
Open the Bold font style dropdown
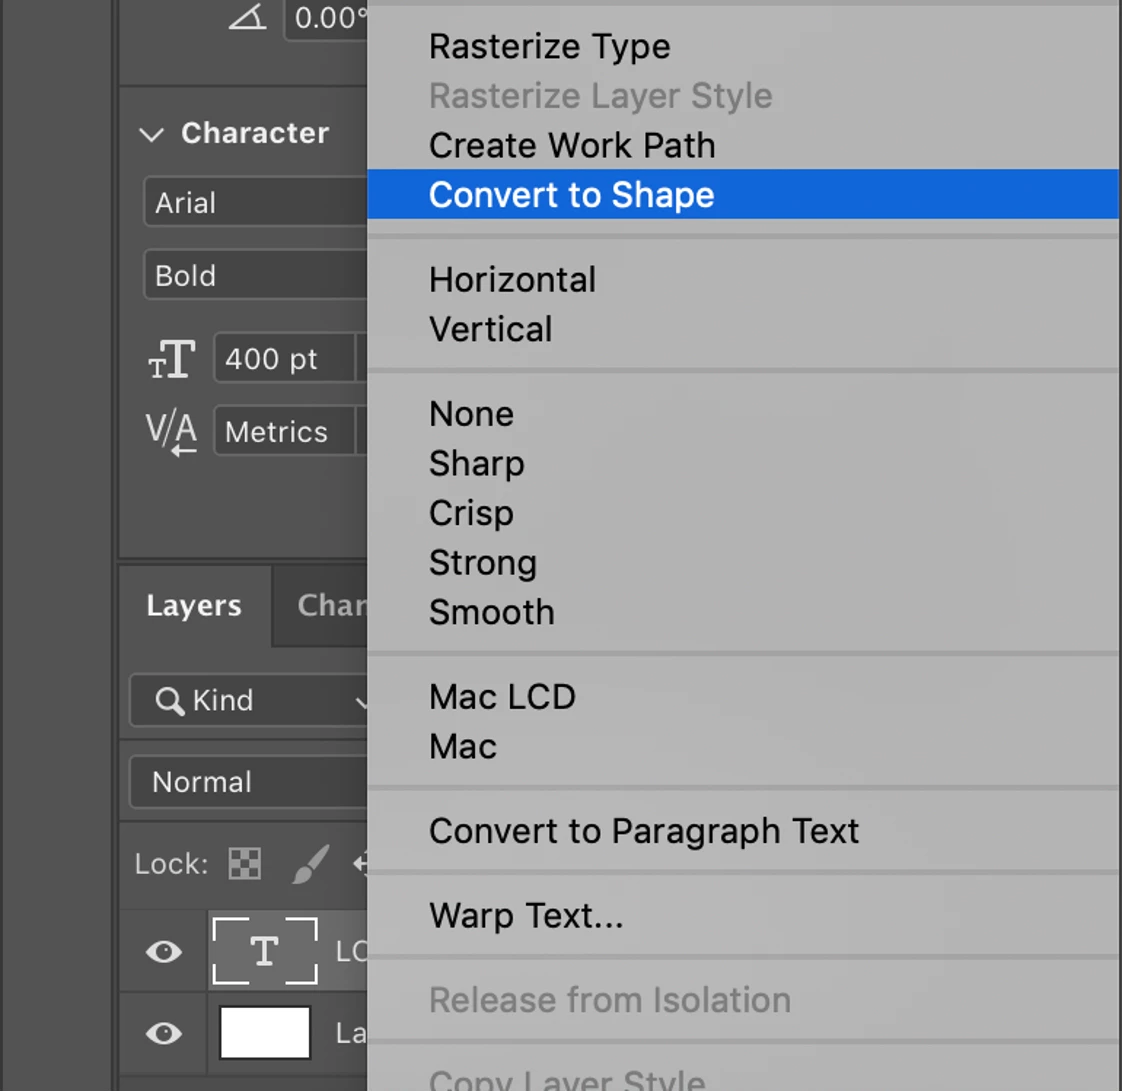(257, 276)
